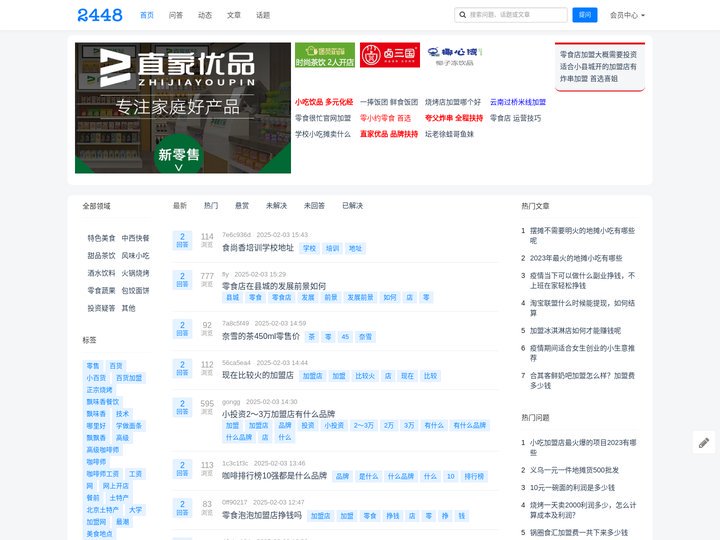Viewport: 720px width, 540px height.
Task: Click the blue 提问 button
Action: point(585,15)
